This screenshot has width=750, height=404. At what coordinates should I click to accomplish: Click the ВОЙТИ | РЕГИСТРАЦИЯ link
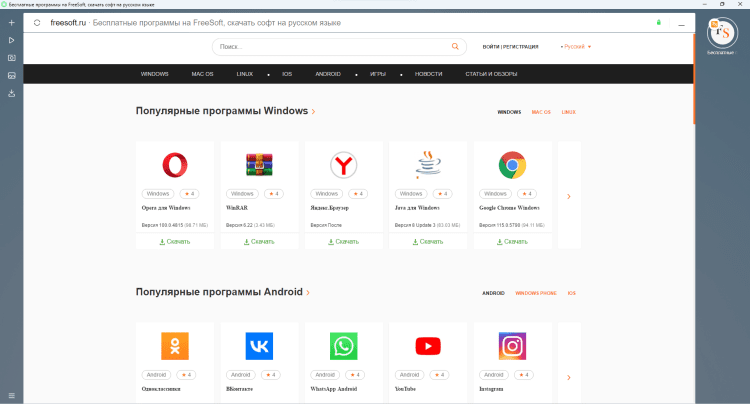point(510,47)
